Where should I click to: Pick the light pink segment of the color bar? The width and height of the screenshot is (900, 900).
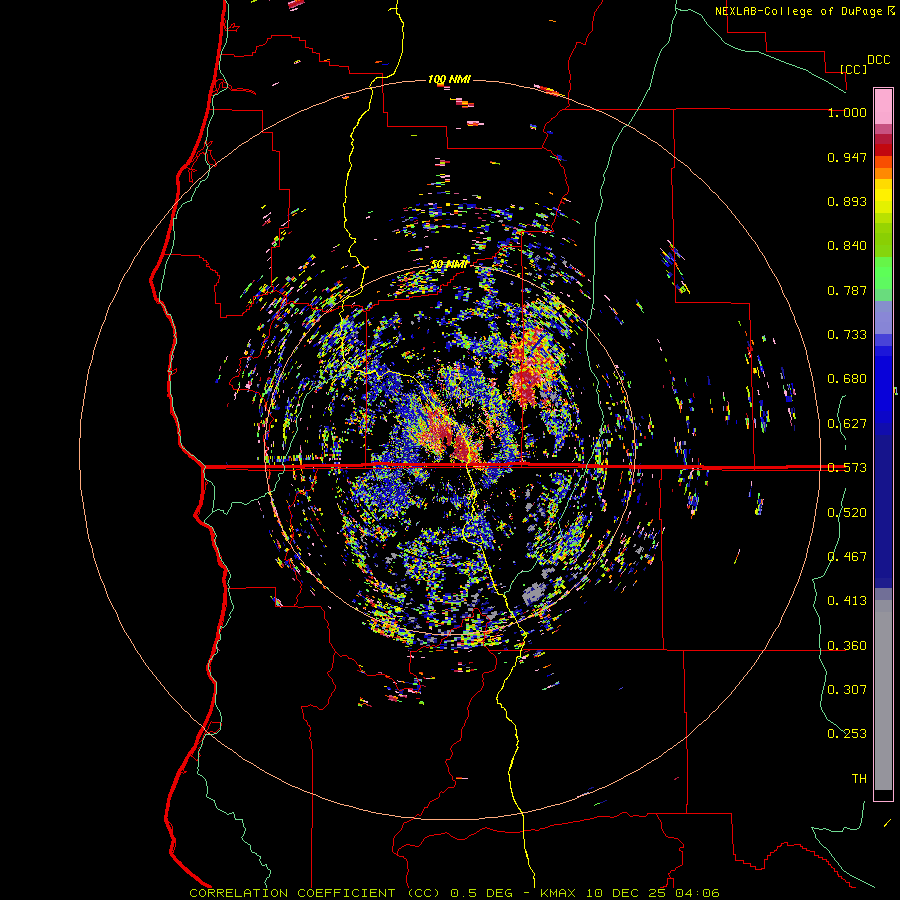tap(883, 106)
